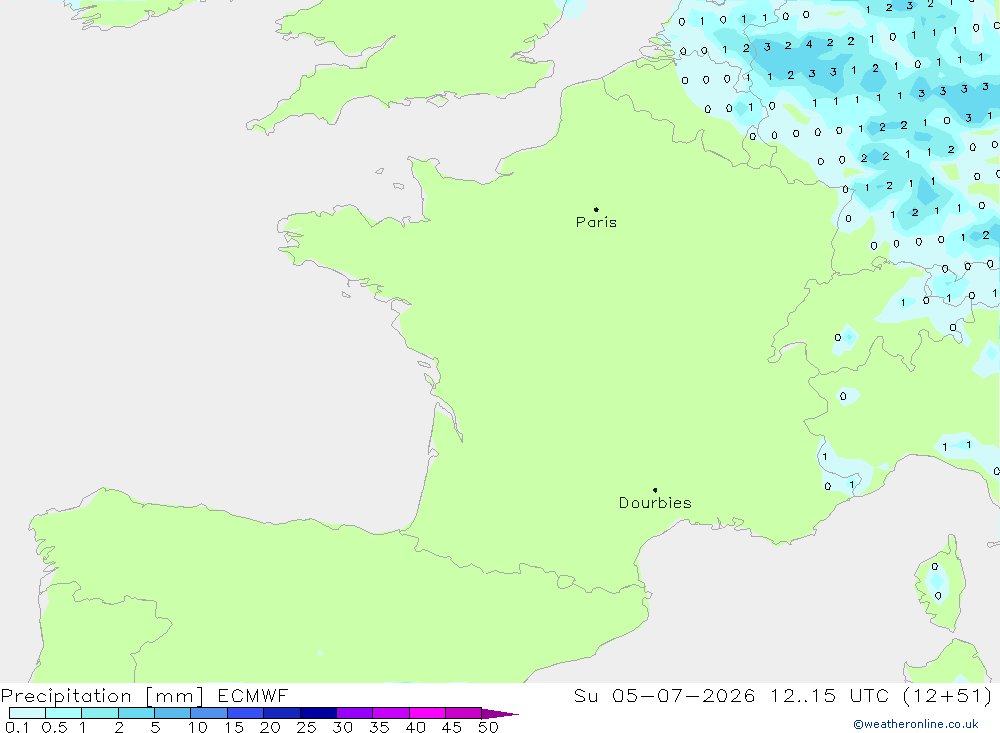Pick the 5–10 mm legend color swatch

173,713
